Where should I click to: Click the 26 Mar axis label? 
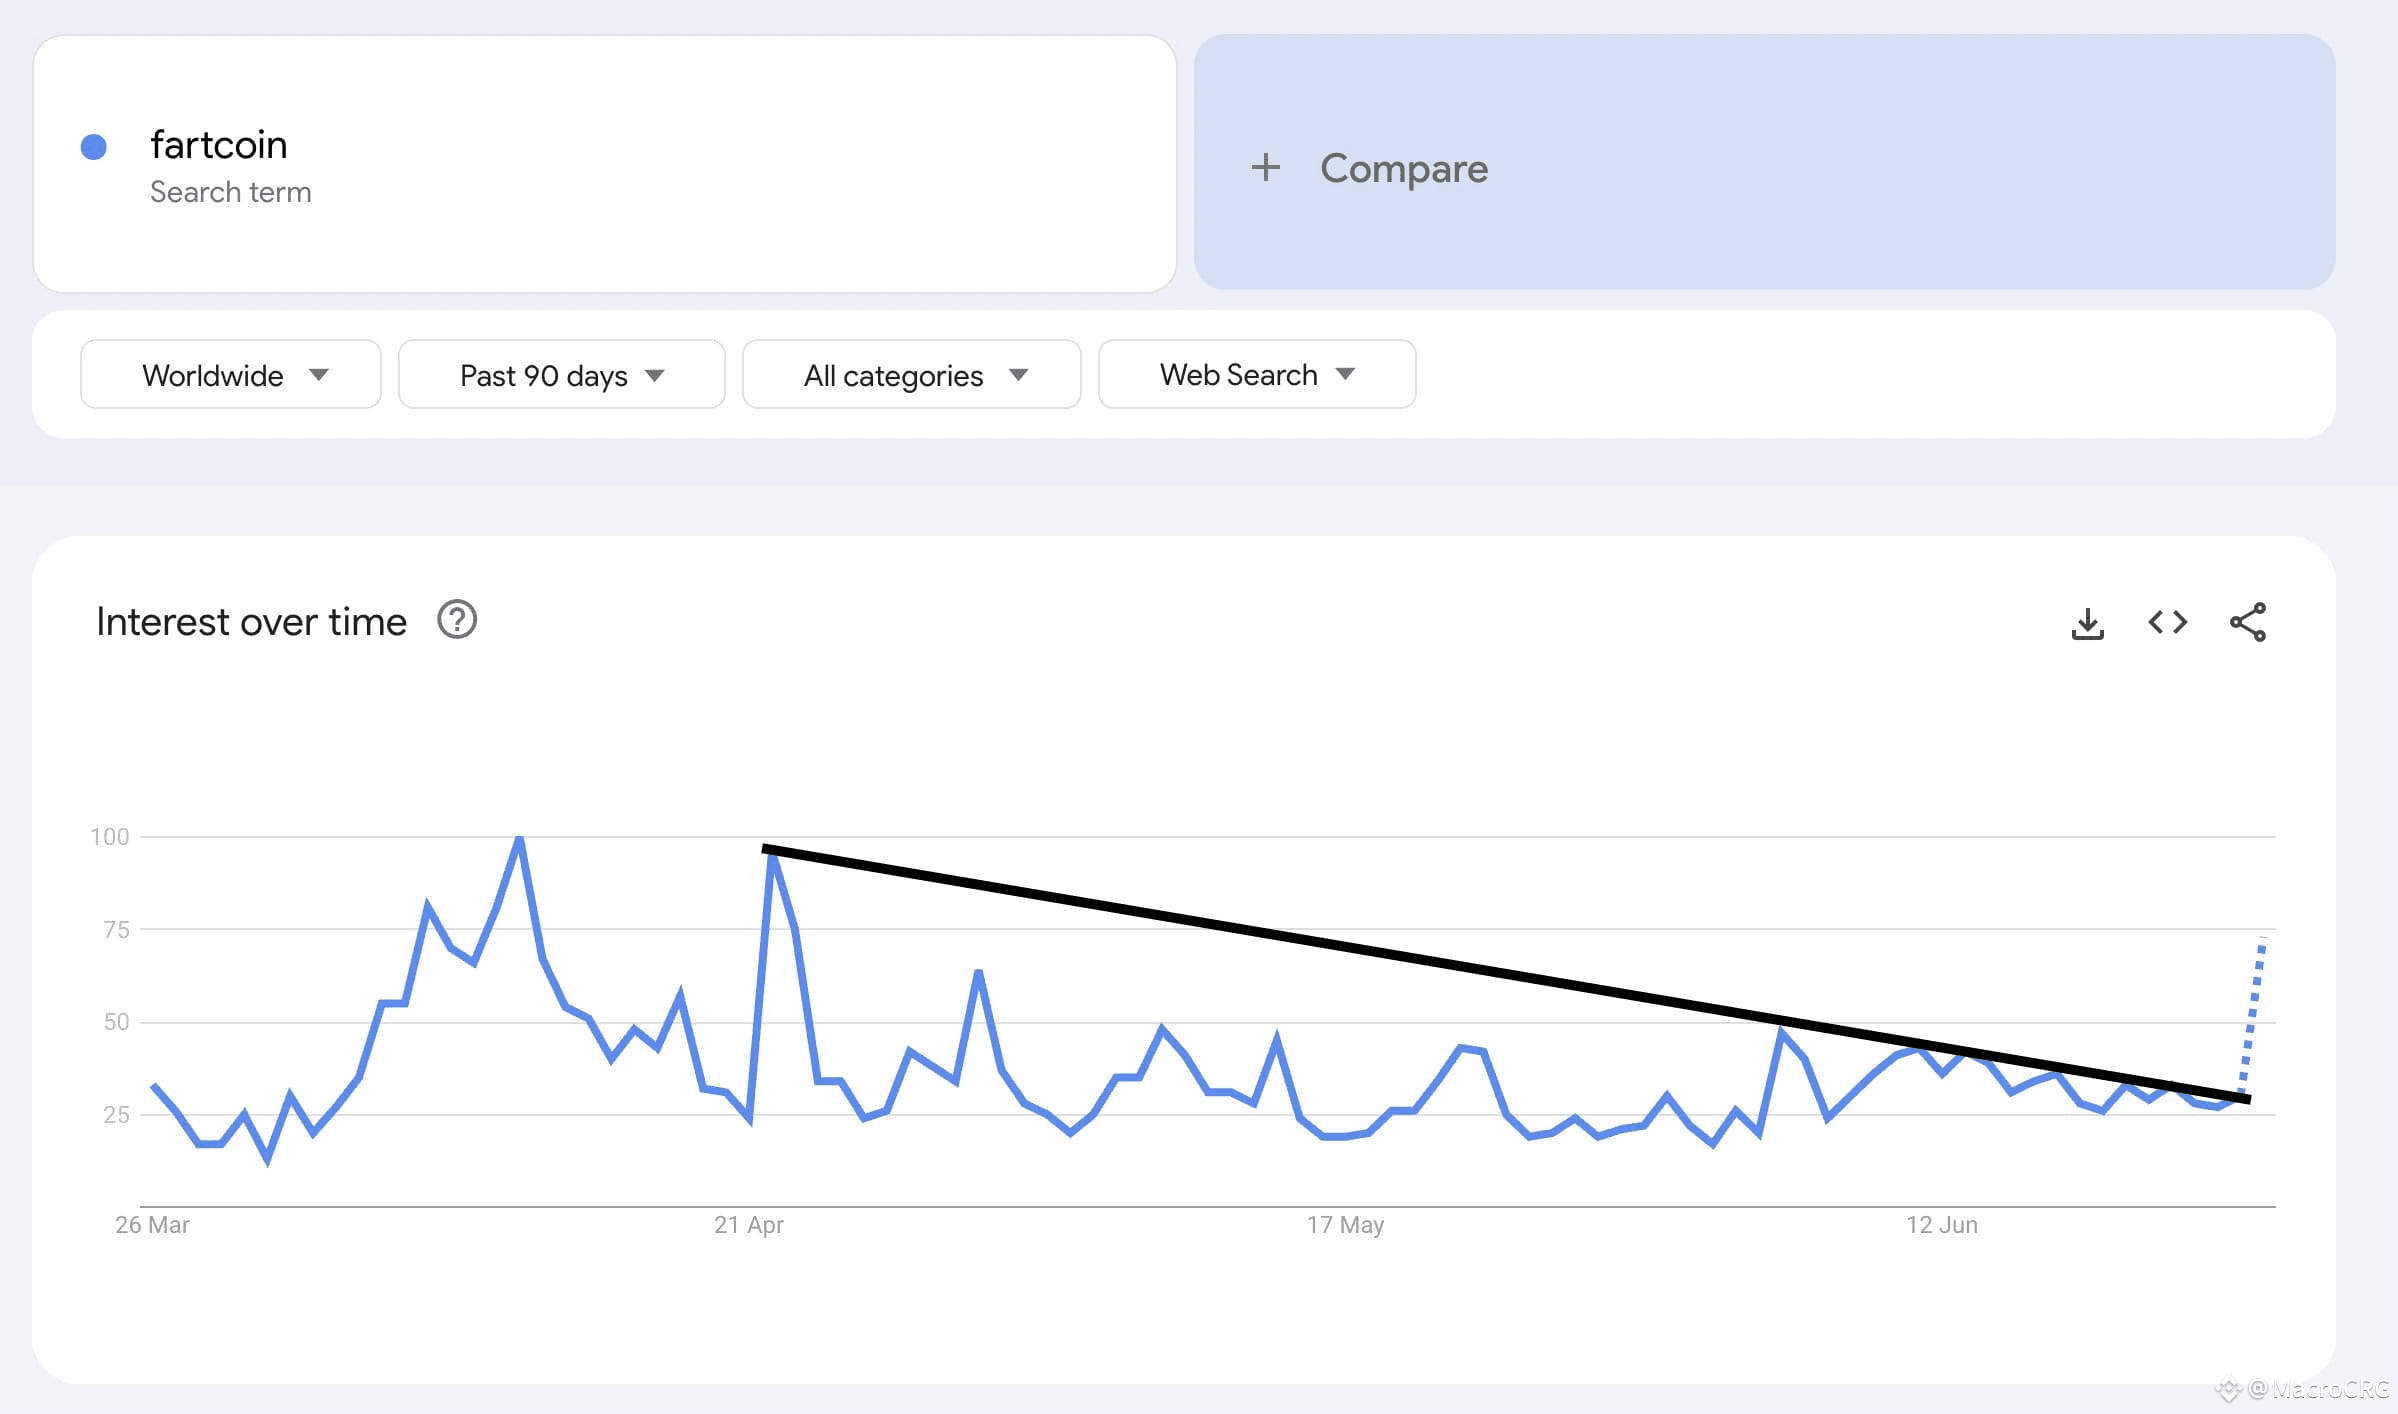pyautogui.click(x=152, y=1225)
